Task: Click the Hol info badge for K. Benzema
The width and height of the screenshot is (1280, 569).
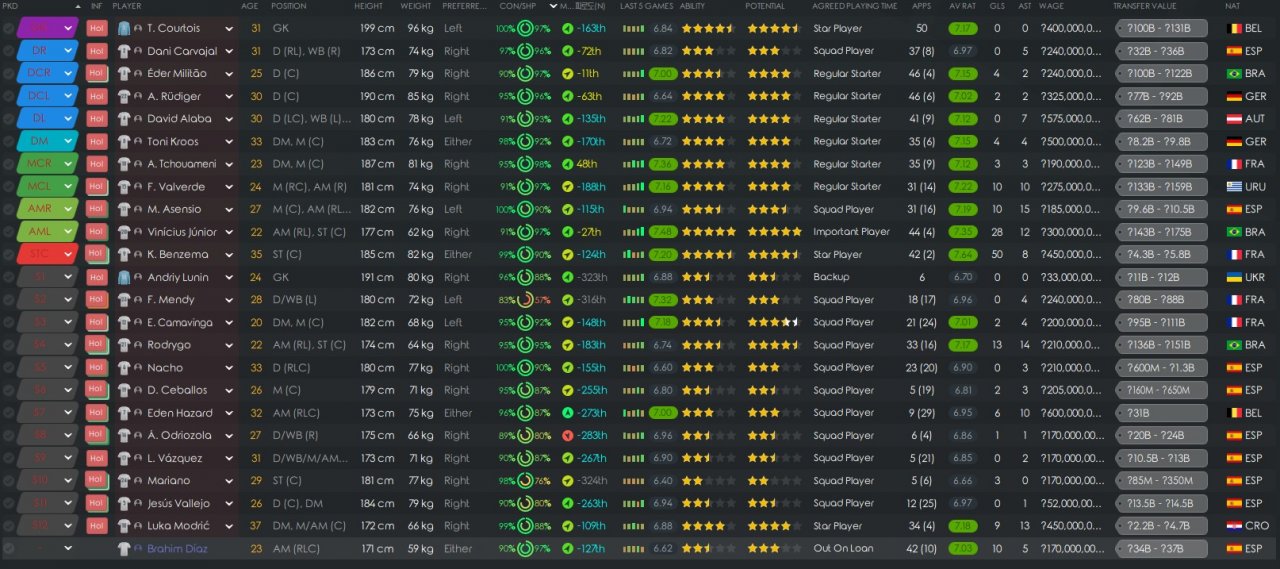Action: (96, 255)
